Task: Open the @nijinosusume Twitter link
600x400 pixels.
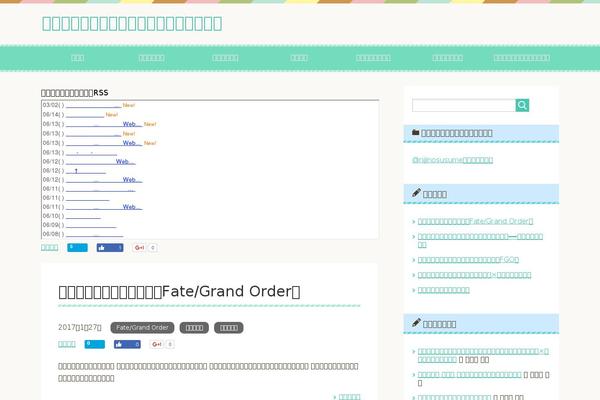Action: tap(452, 160)
